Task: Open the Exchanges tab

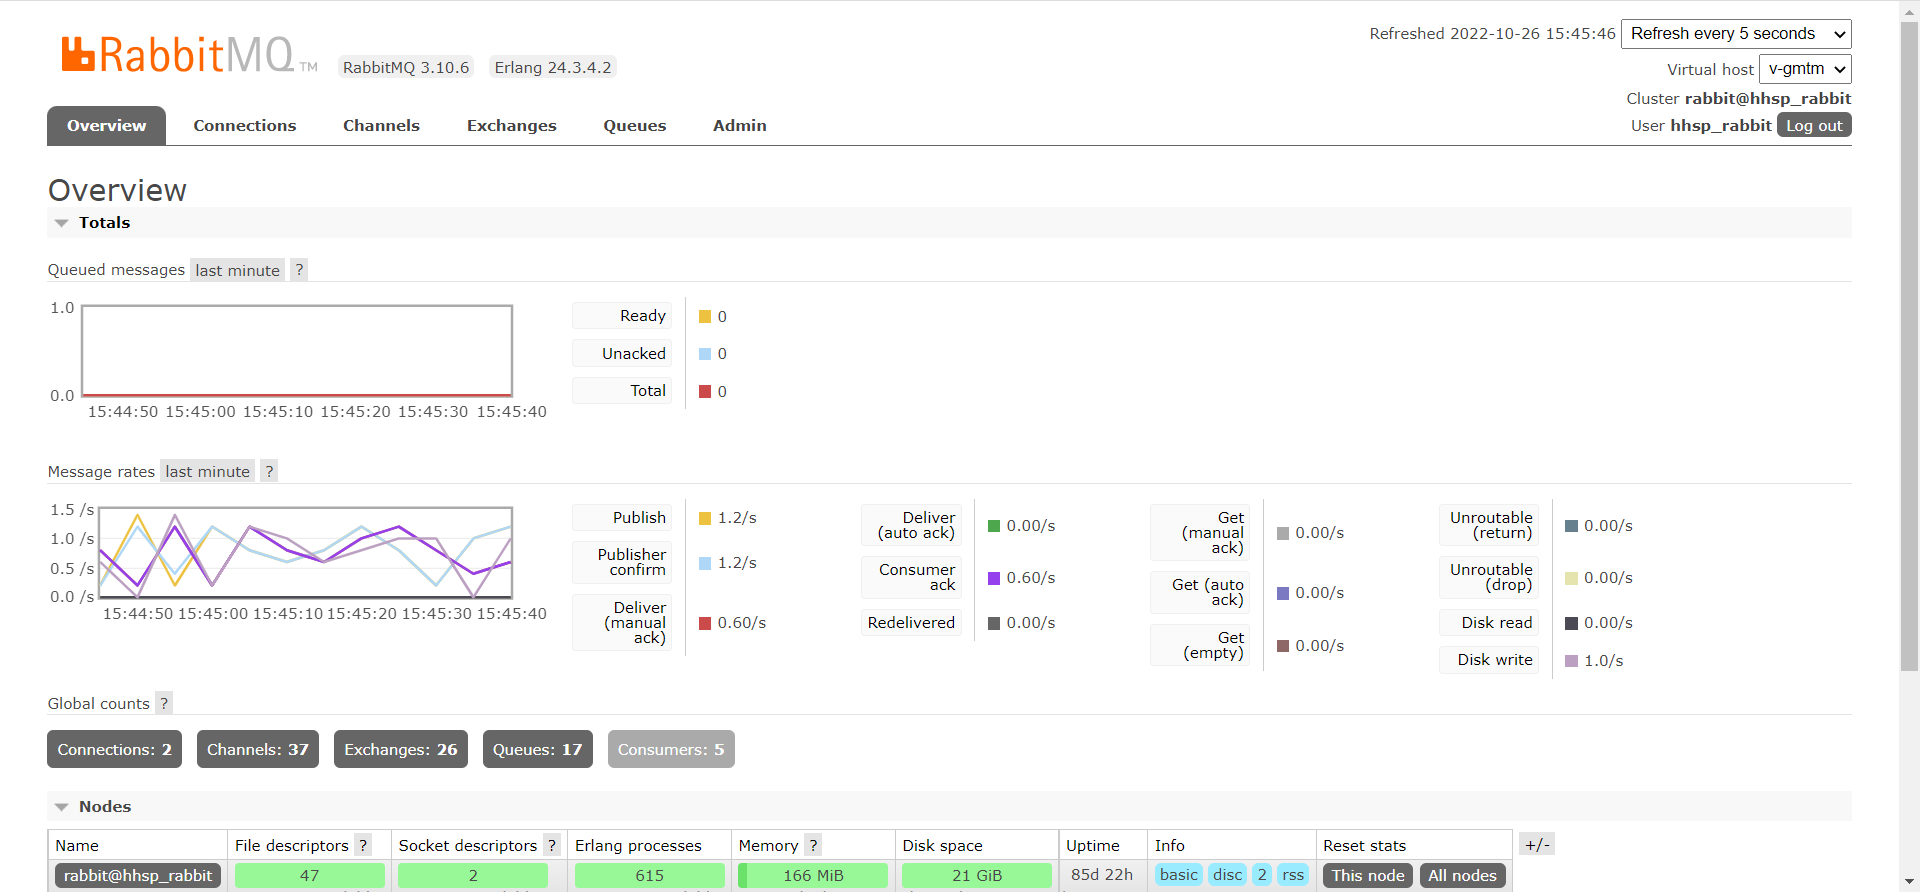Action: click(512, 126)
